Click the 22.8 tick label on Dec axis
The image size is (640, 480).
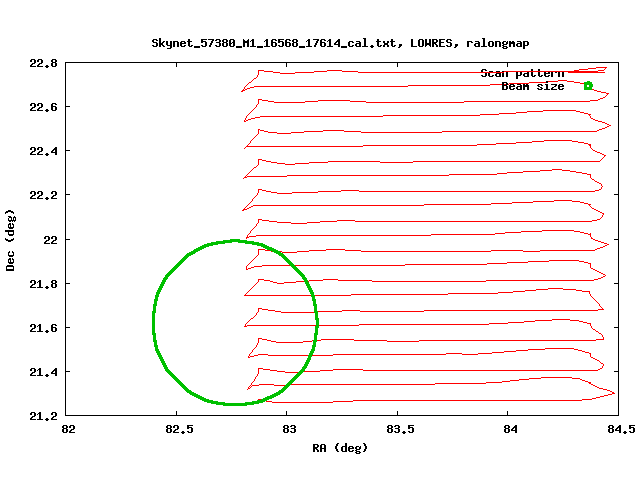tap(41, 64)
